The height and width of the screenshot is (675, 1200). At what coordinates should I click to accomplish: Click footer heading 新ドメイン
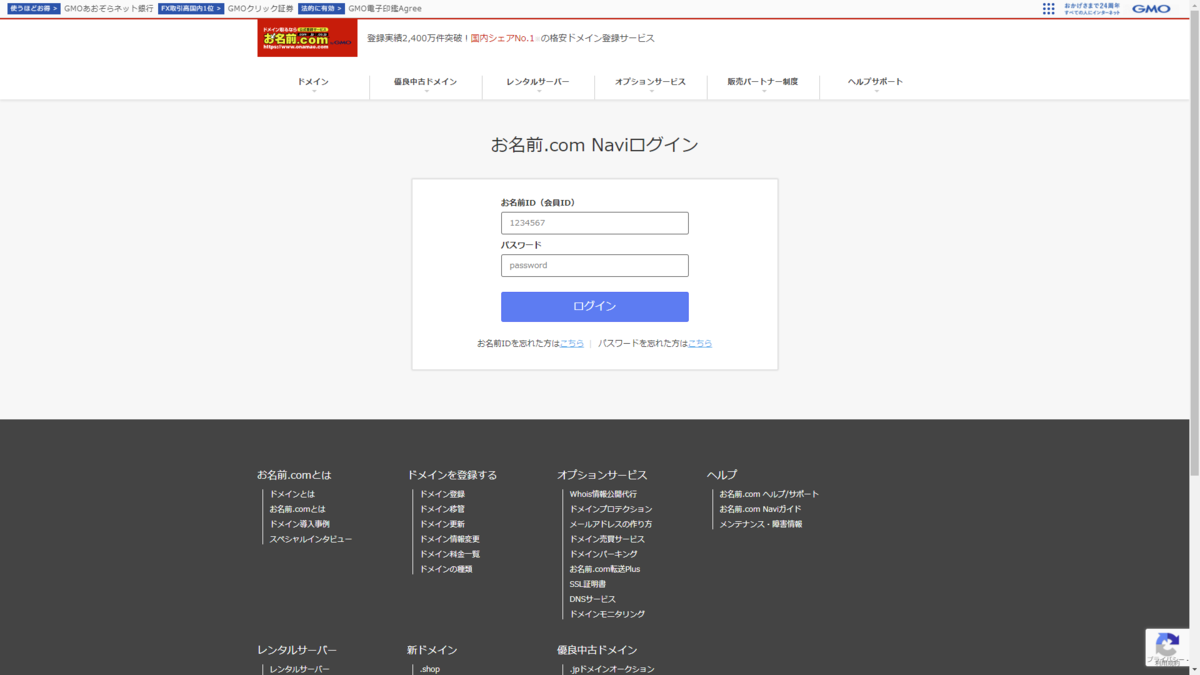[432, 650]
